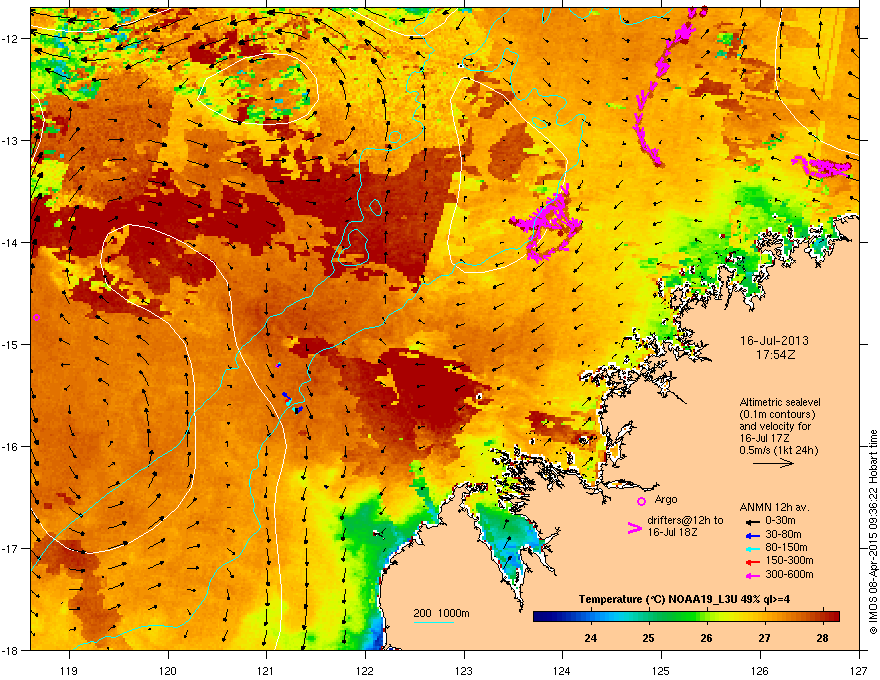Select the black 0-30m arrow legend symbol
Image resolution: width=880 pixels, height=680 pixels.
pos(751,522)
